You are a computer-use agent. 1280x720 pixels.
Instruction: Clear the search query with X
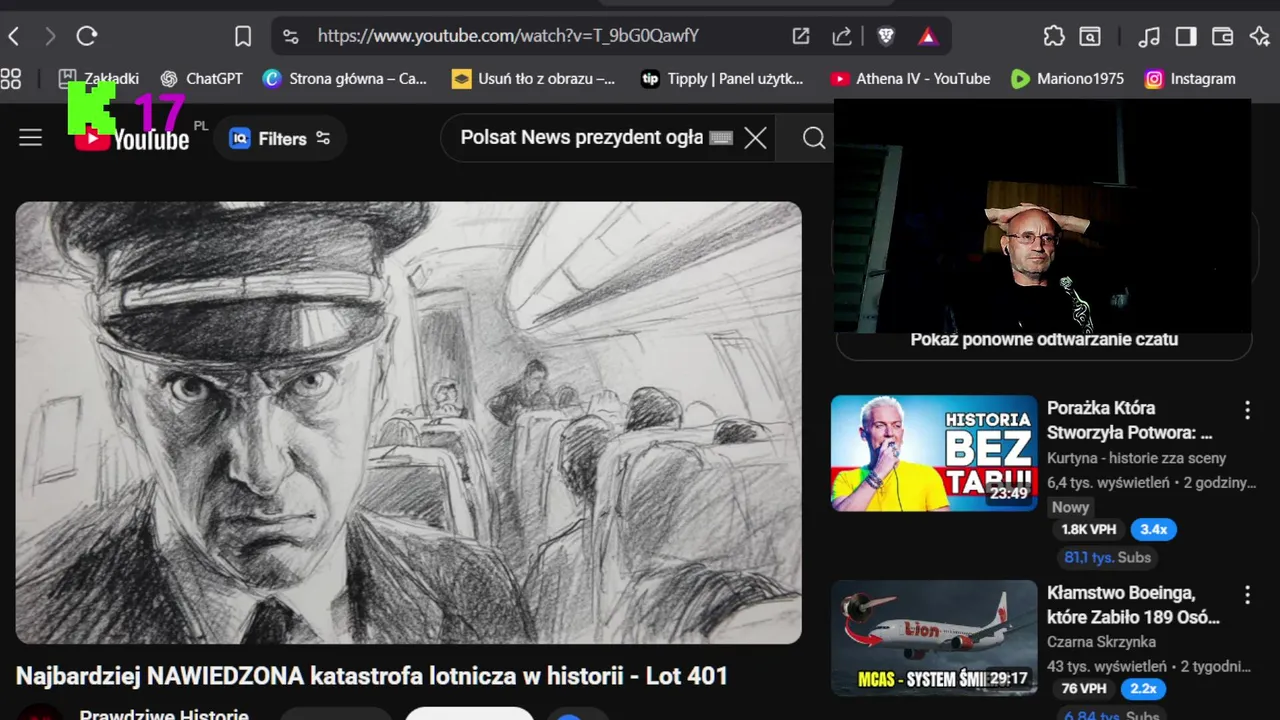click(756, 138)
